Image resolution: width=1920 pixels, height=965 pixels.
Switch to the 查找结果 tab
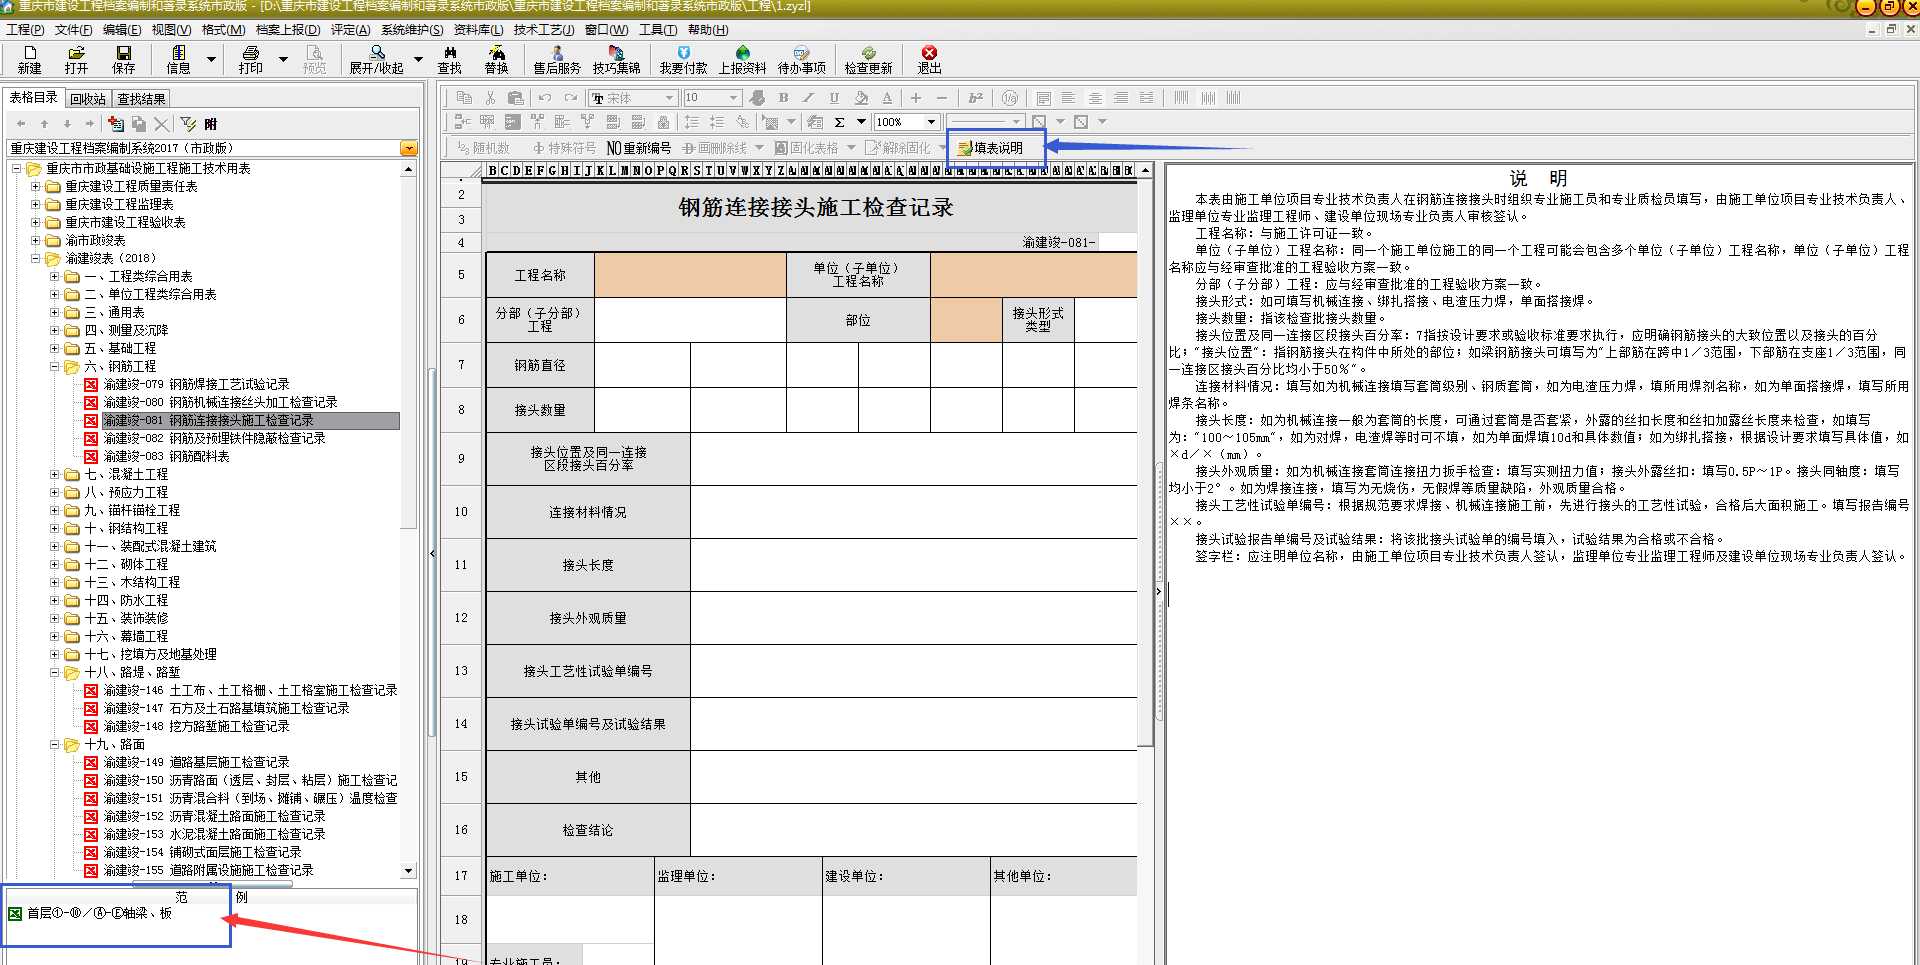(141, 99)
